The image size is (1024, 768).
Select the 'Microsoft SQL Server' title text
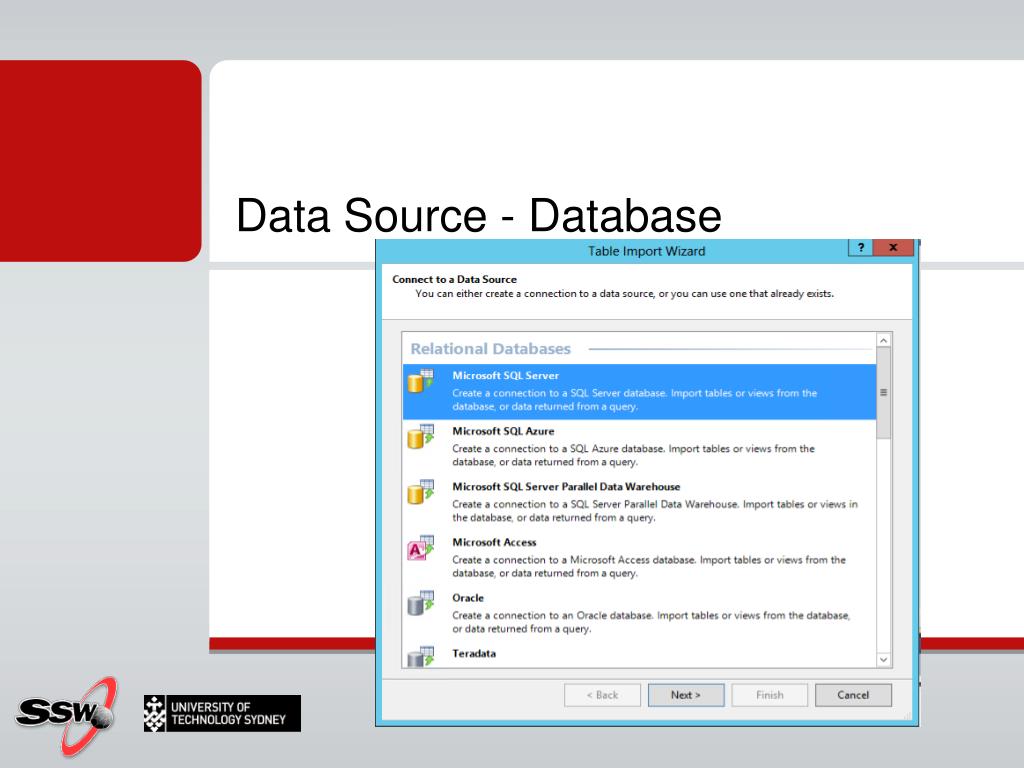point(505,376)
